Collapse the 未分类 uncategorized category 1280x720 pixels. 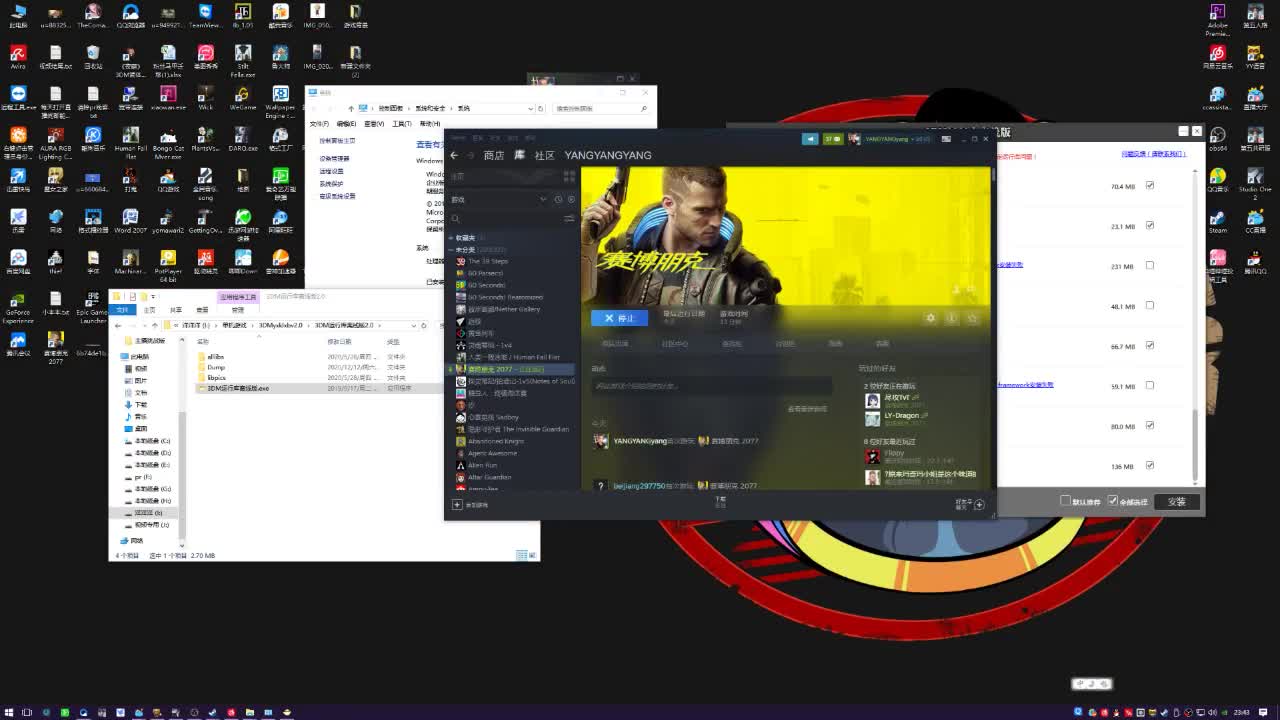[476, 250]
